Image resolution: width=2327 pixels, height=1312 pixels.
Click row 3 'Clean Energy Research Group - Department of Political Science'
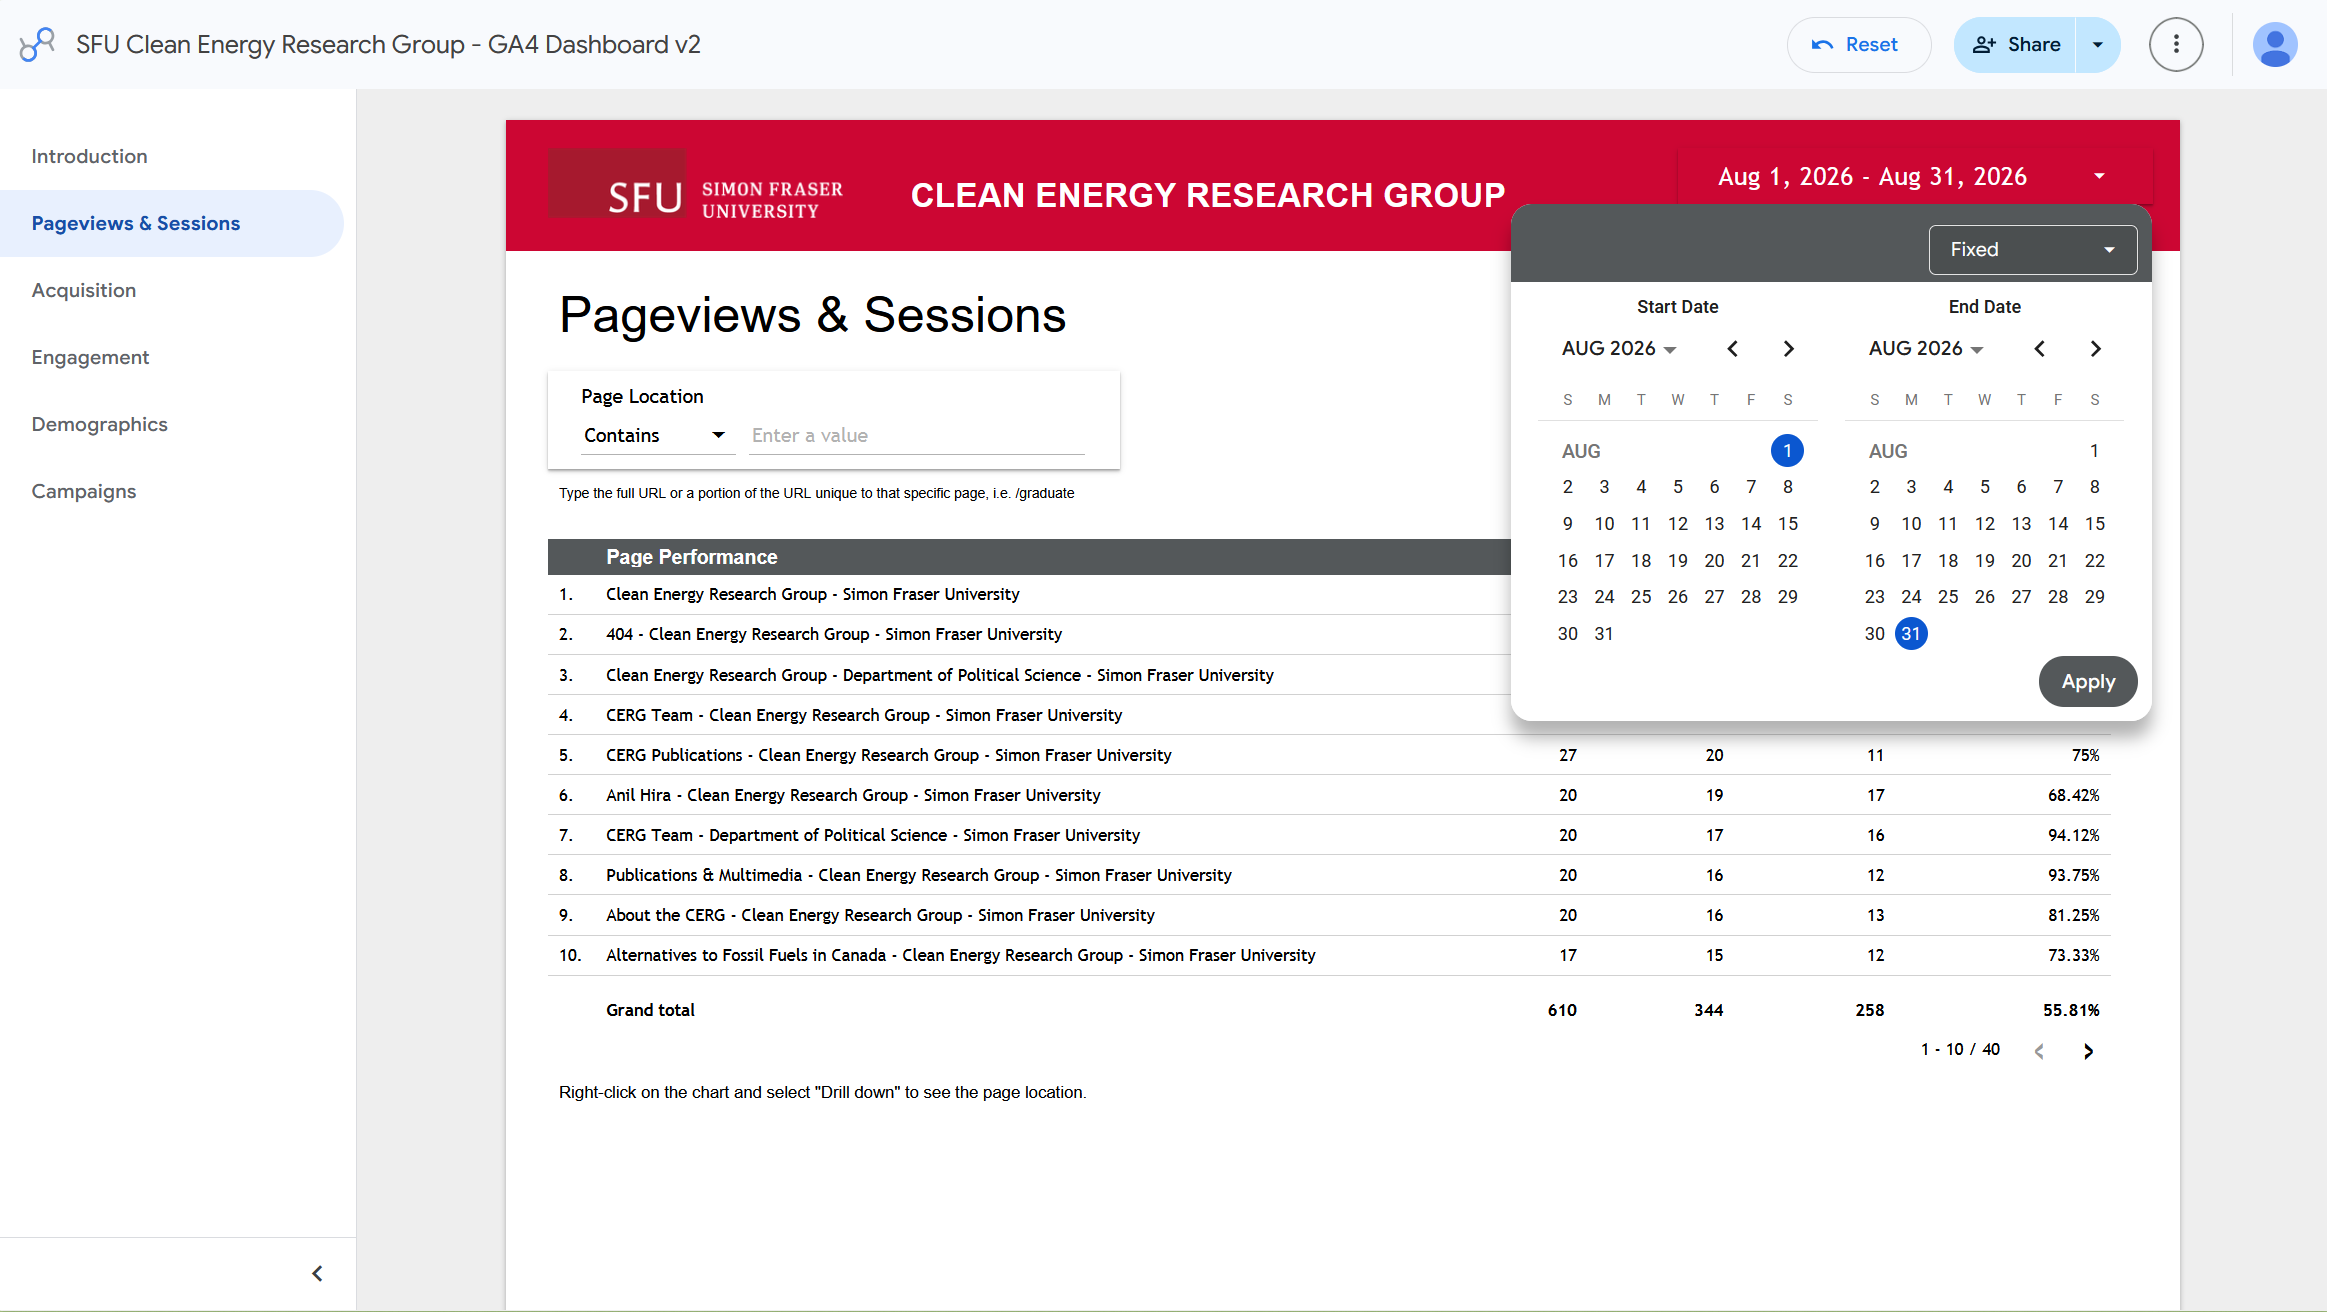[940, 675]
